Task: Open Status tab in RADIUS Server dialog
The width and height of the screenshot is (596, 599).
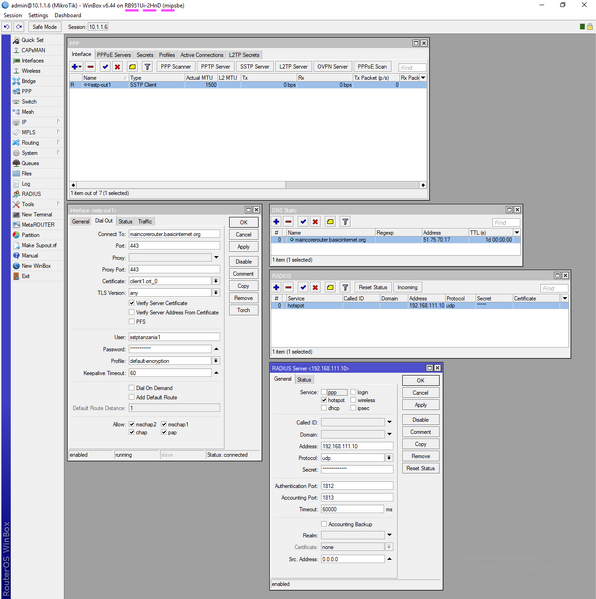Action: pos(304,379)
